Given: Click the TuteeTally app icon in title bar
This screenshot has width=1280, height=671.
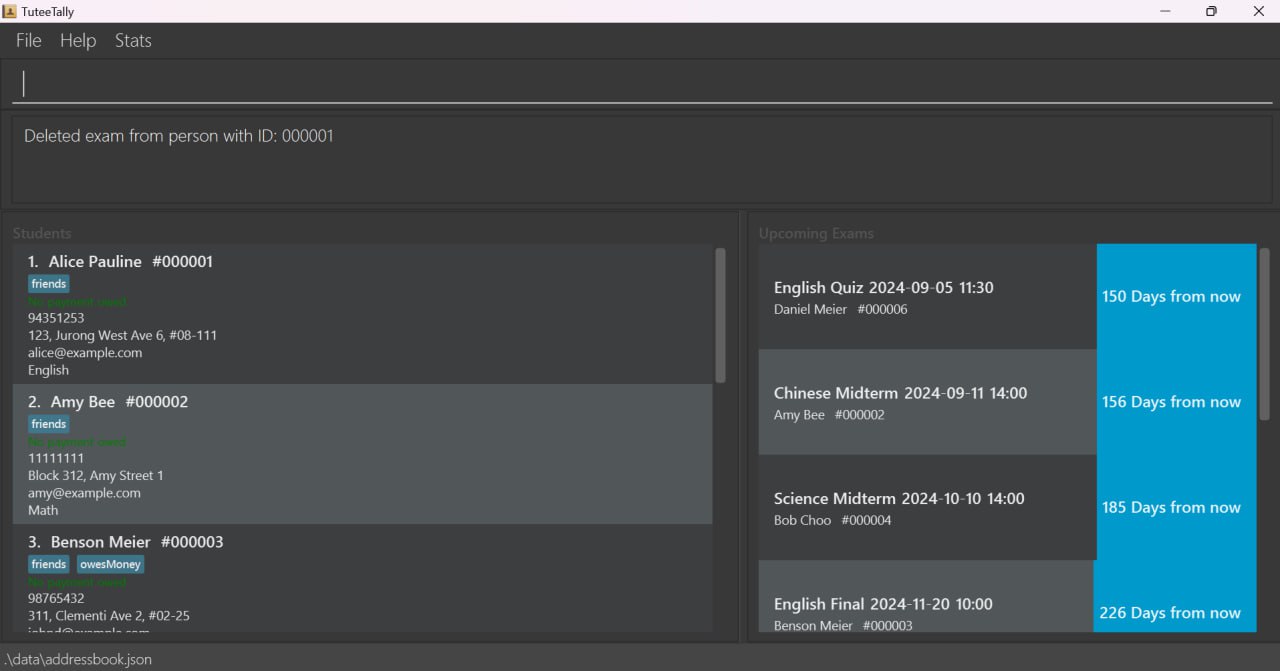Looking at the screenshot, I should point(9,11).
